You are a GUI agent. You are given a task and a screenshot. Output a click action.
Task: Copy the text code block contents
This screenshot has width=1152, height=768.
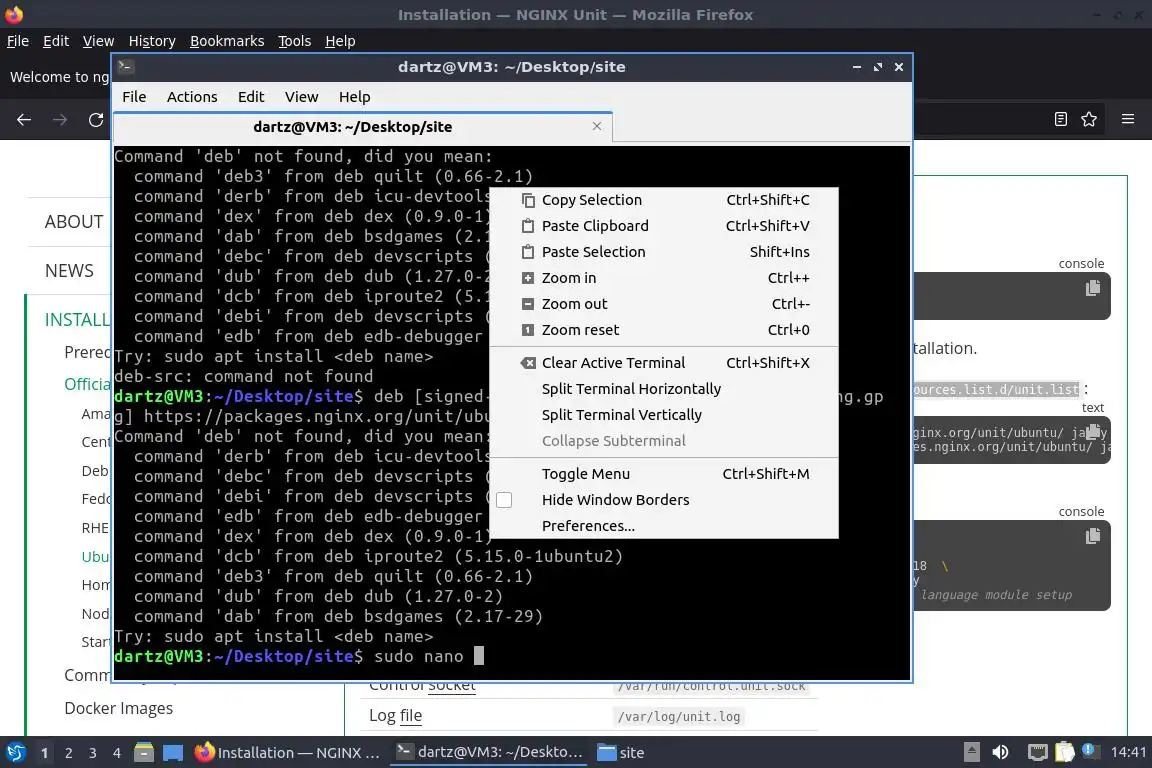(x=1092, y=431)
